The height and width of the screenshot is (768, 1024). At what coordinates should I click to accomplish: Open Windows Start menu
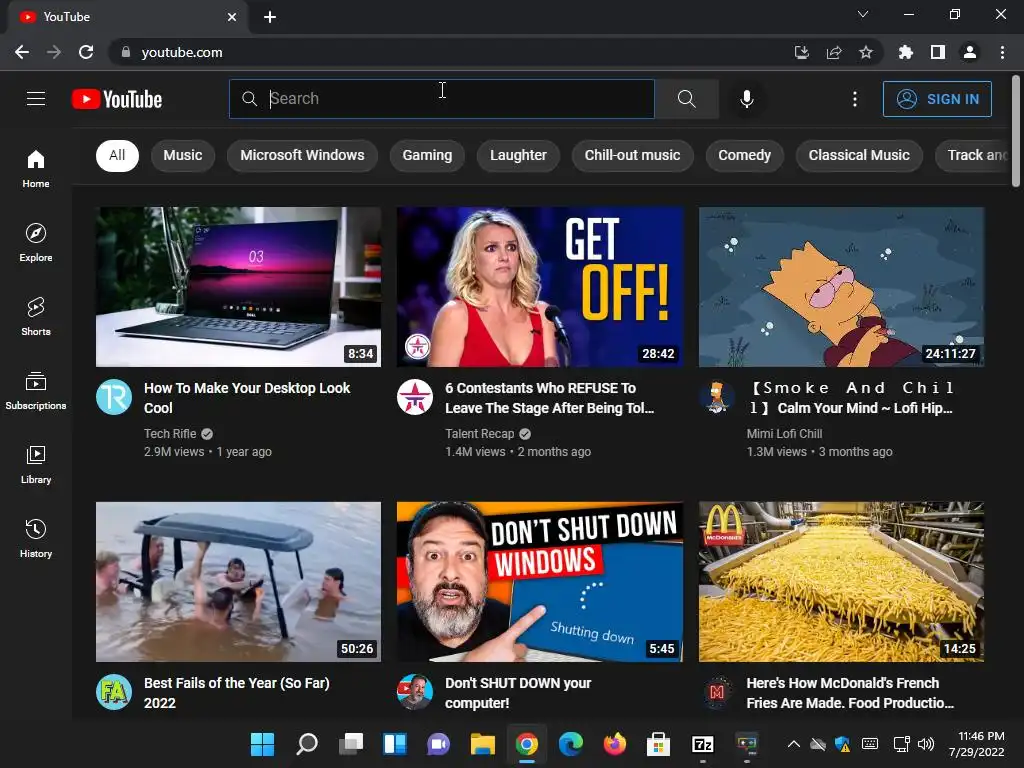263,744
